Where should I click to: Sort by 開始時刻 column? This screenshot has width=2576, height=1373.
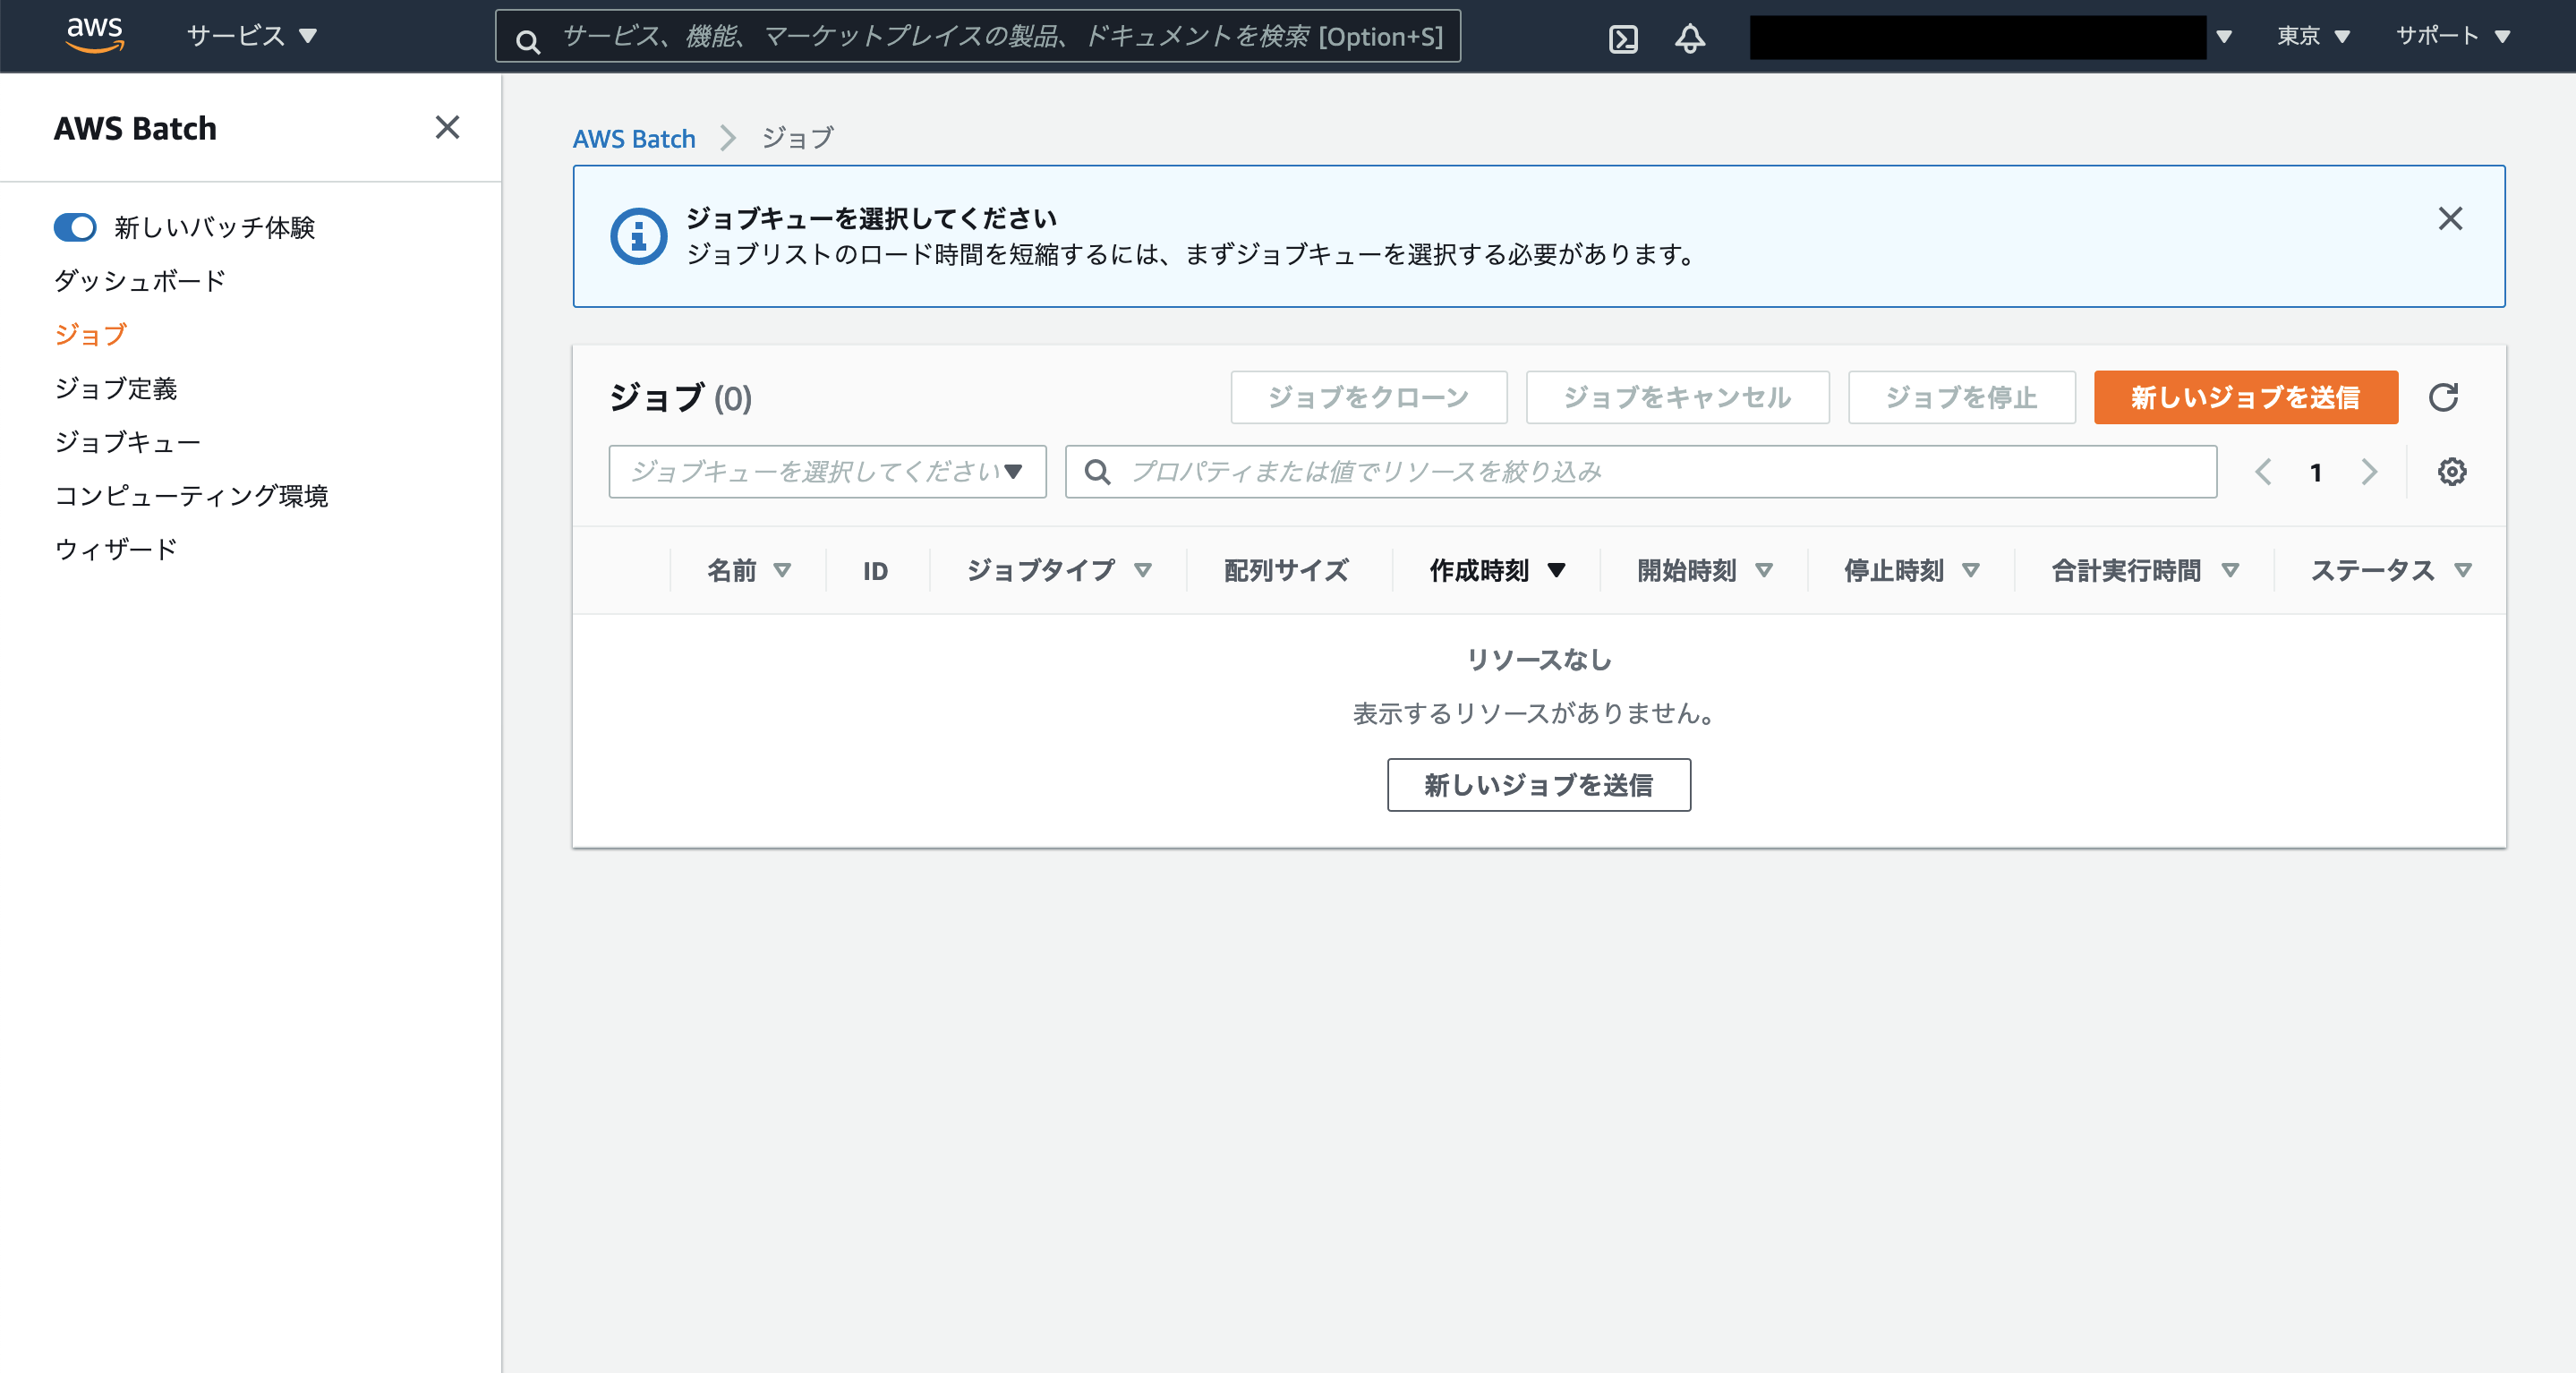click(x=1704, y=570)
